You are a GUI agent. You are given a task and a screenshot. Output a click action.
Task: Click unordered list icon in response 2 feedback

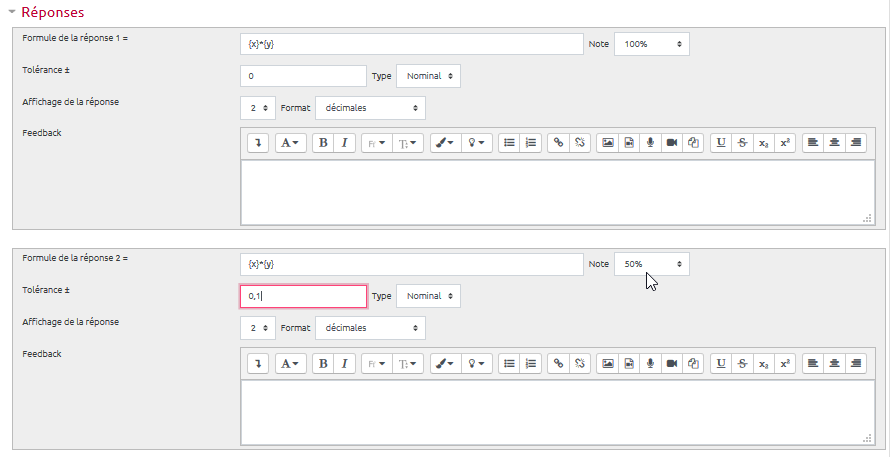pos(509,364)
